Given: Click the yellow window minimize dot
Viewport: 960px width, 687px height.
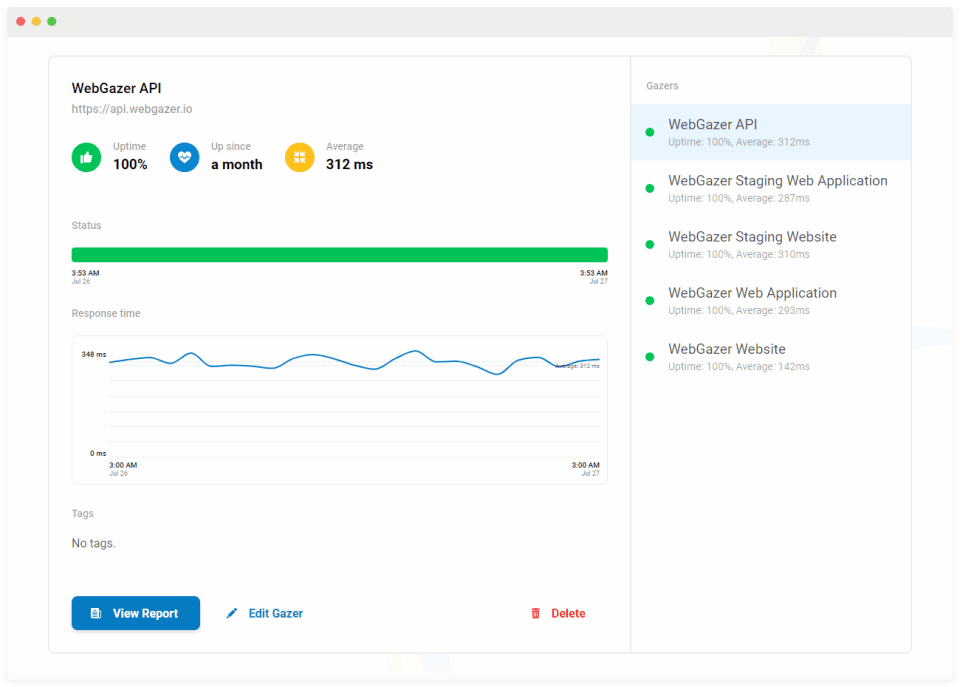Looking at the screenshot, I should pyautogui.click(x=36, y=21).
